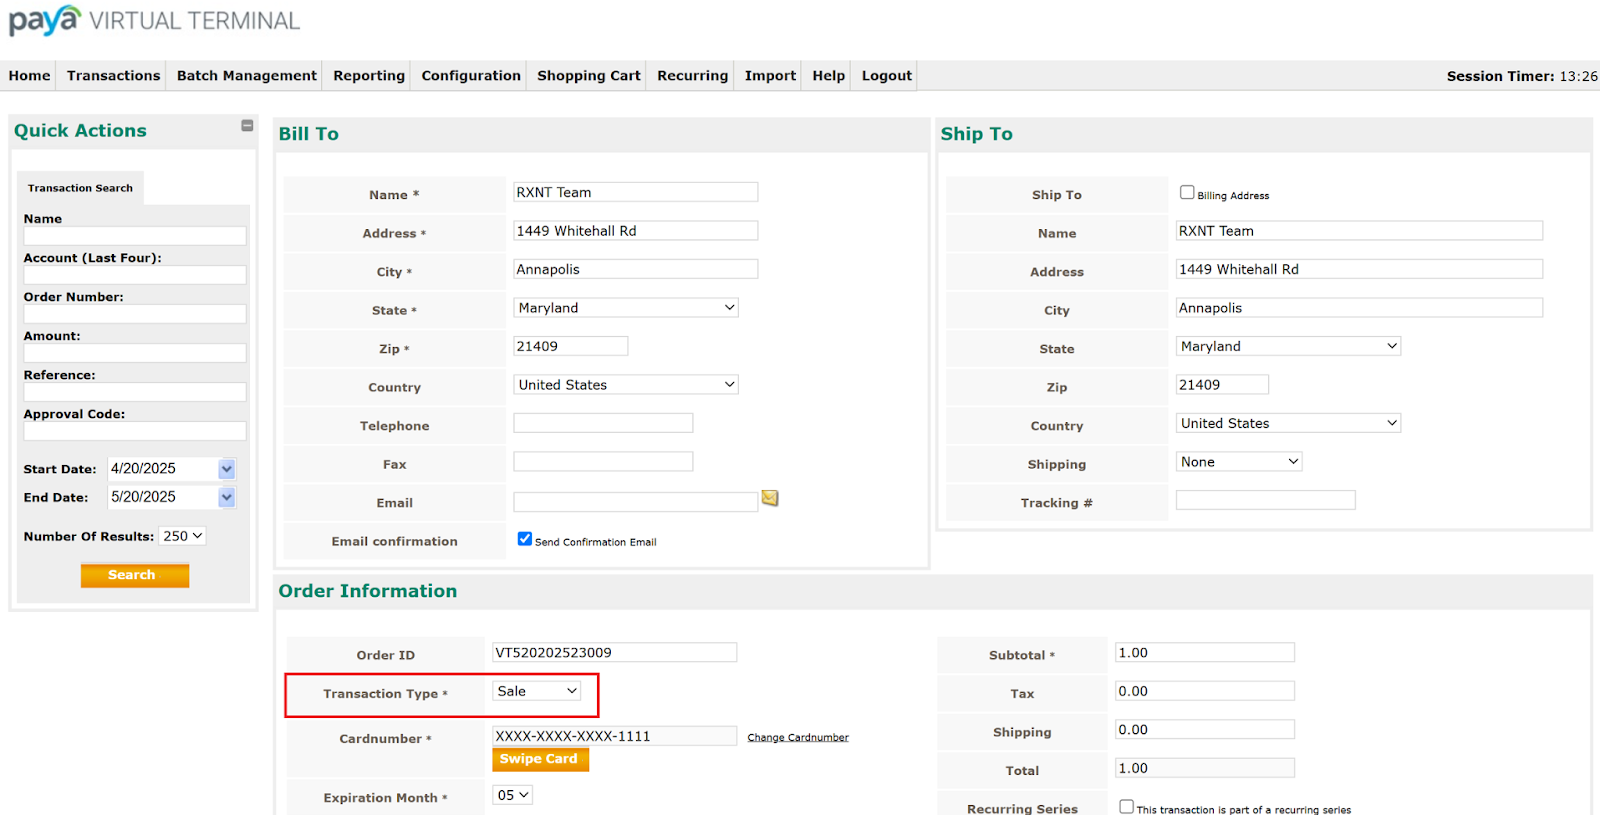Enable the Billing Address checkbox

point(1187,193)
